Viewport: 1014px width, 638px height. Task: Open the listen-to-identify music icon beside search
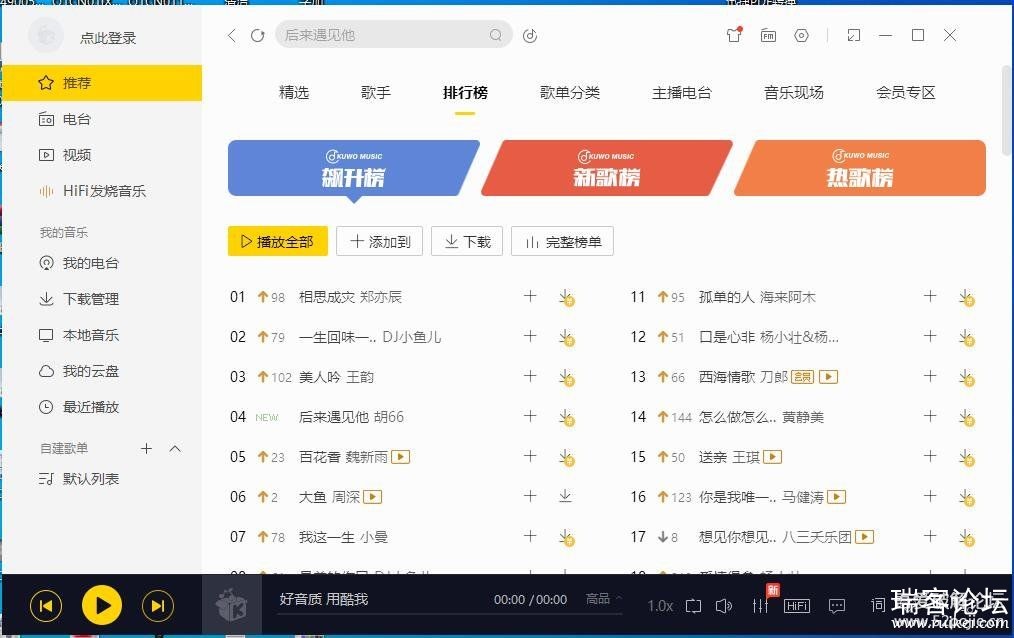[530, 36]
